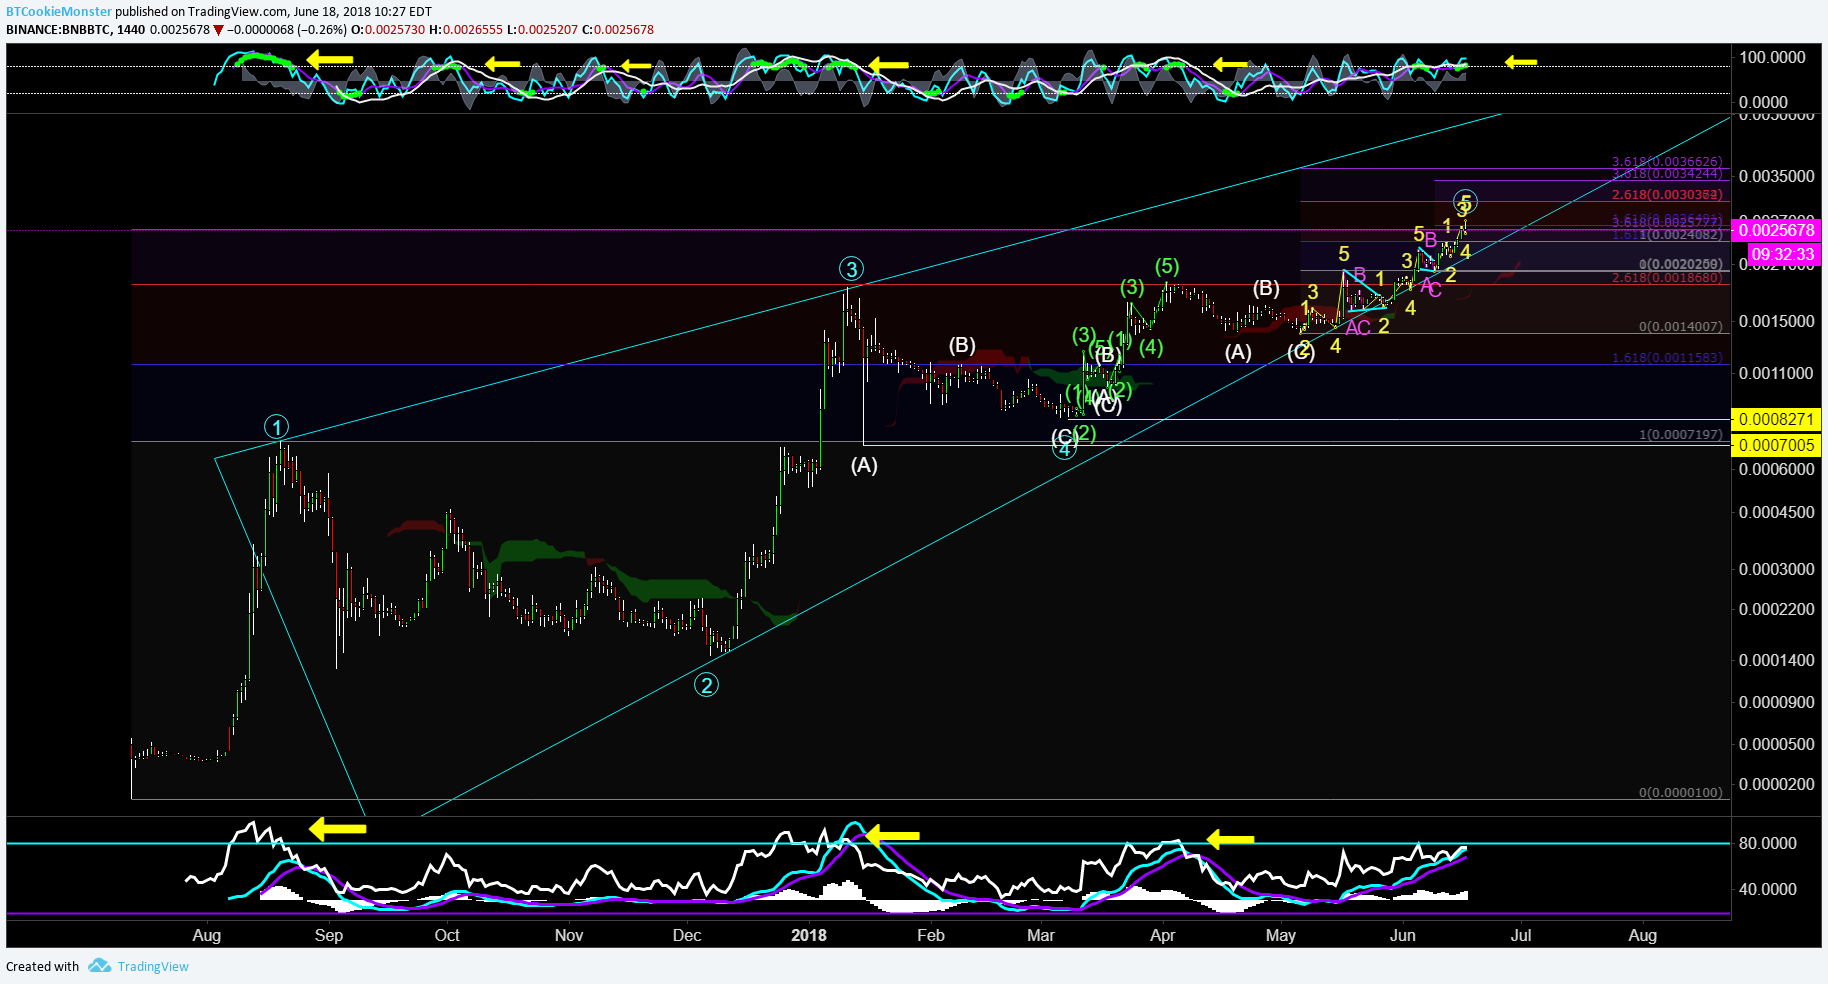
Task: Select the circled cyan wave 3 label
Action: (851, 269)
